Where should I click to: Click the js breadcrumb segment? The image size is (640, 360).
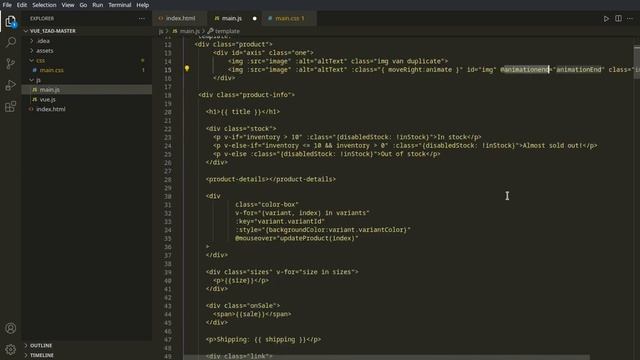[161, 31]
